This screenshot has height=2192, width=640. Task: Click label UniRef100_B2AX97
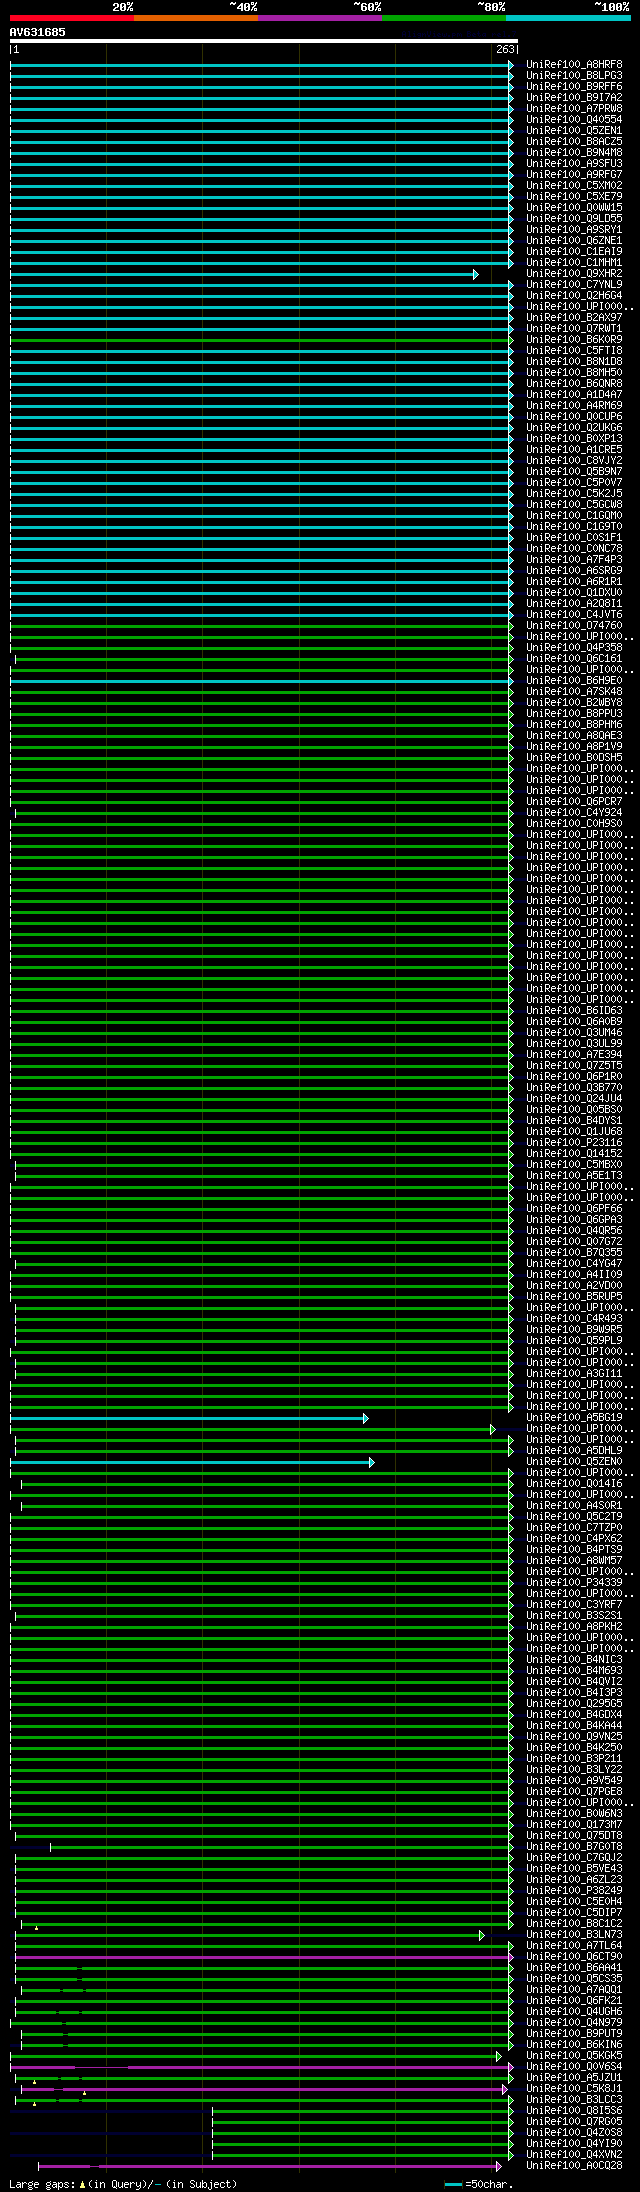pyautogui.click(x=574, y=318)
